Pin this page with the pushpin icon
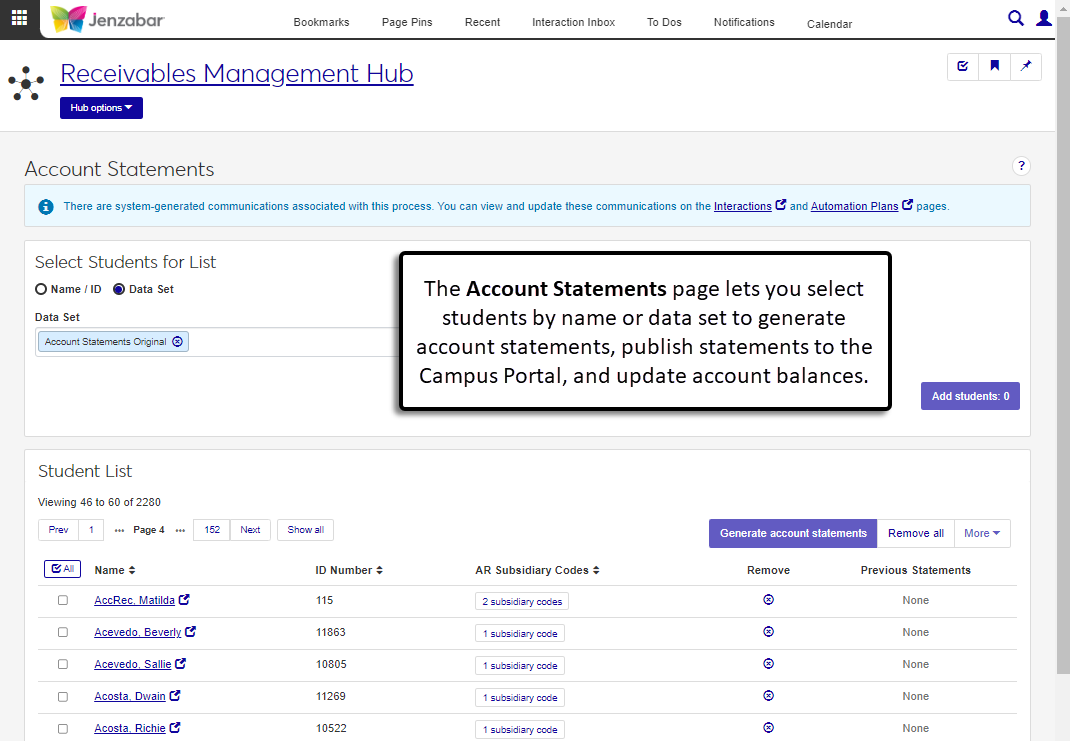1070x741 pixels. (1025, 66)
